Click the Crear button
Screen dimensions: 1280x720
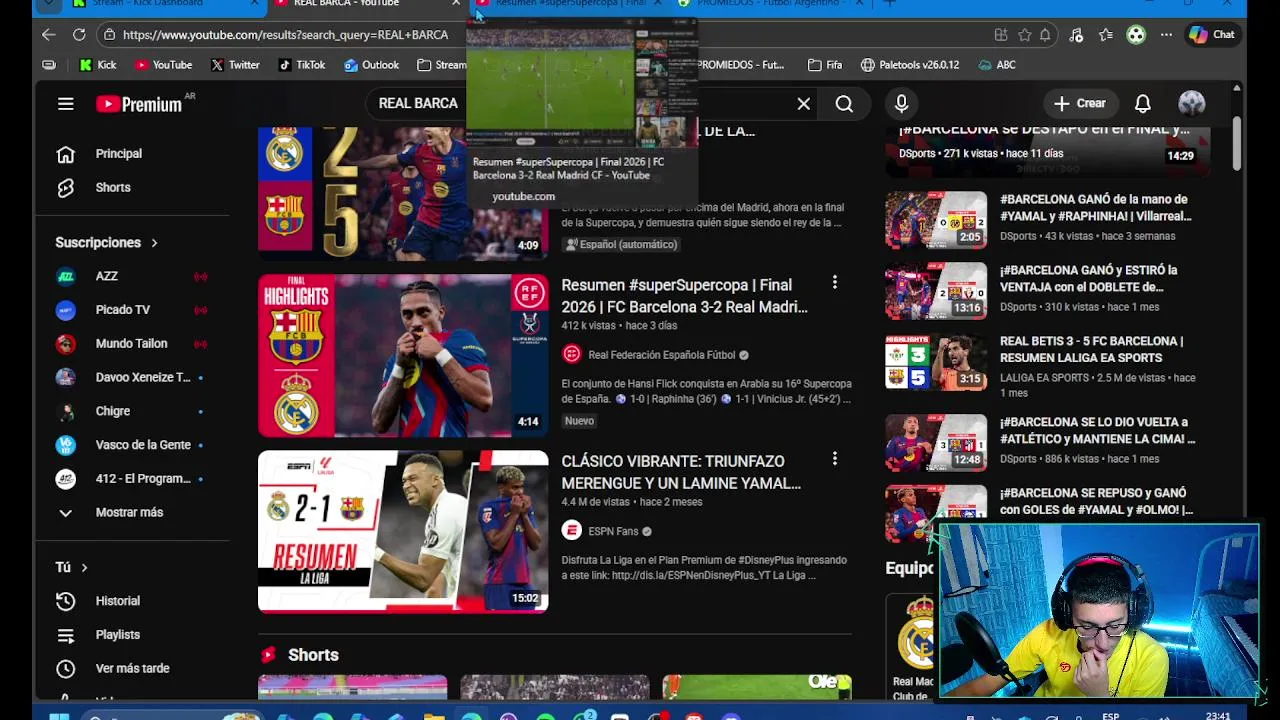1080,103
